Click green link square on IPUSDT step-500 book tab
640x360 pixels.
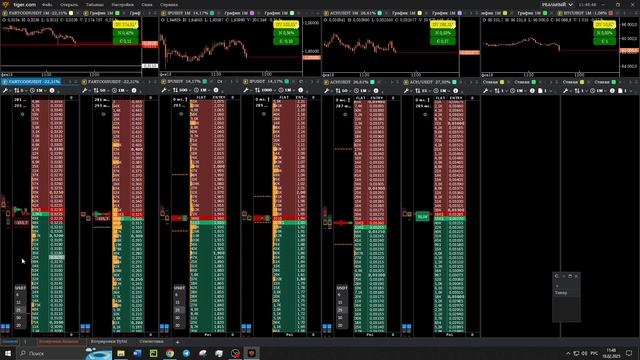click(x=205, y=82)
